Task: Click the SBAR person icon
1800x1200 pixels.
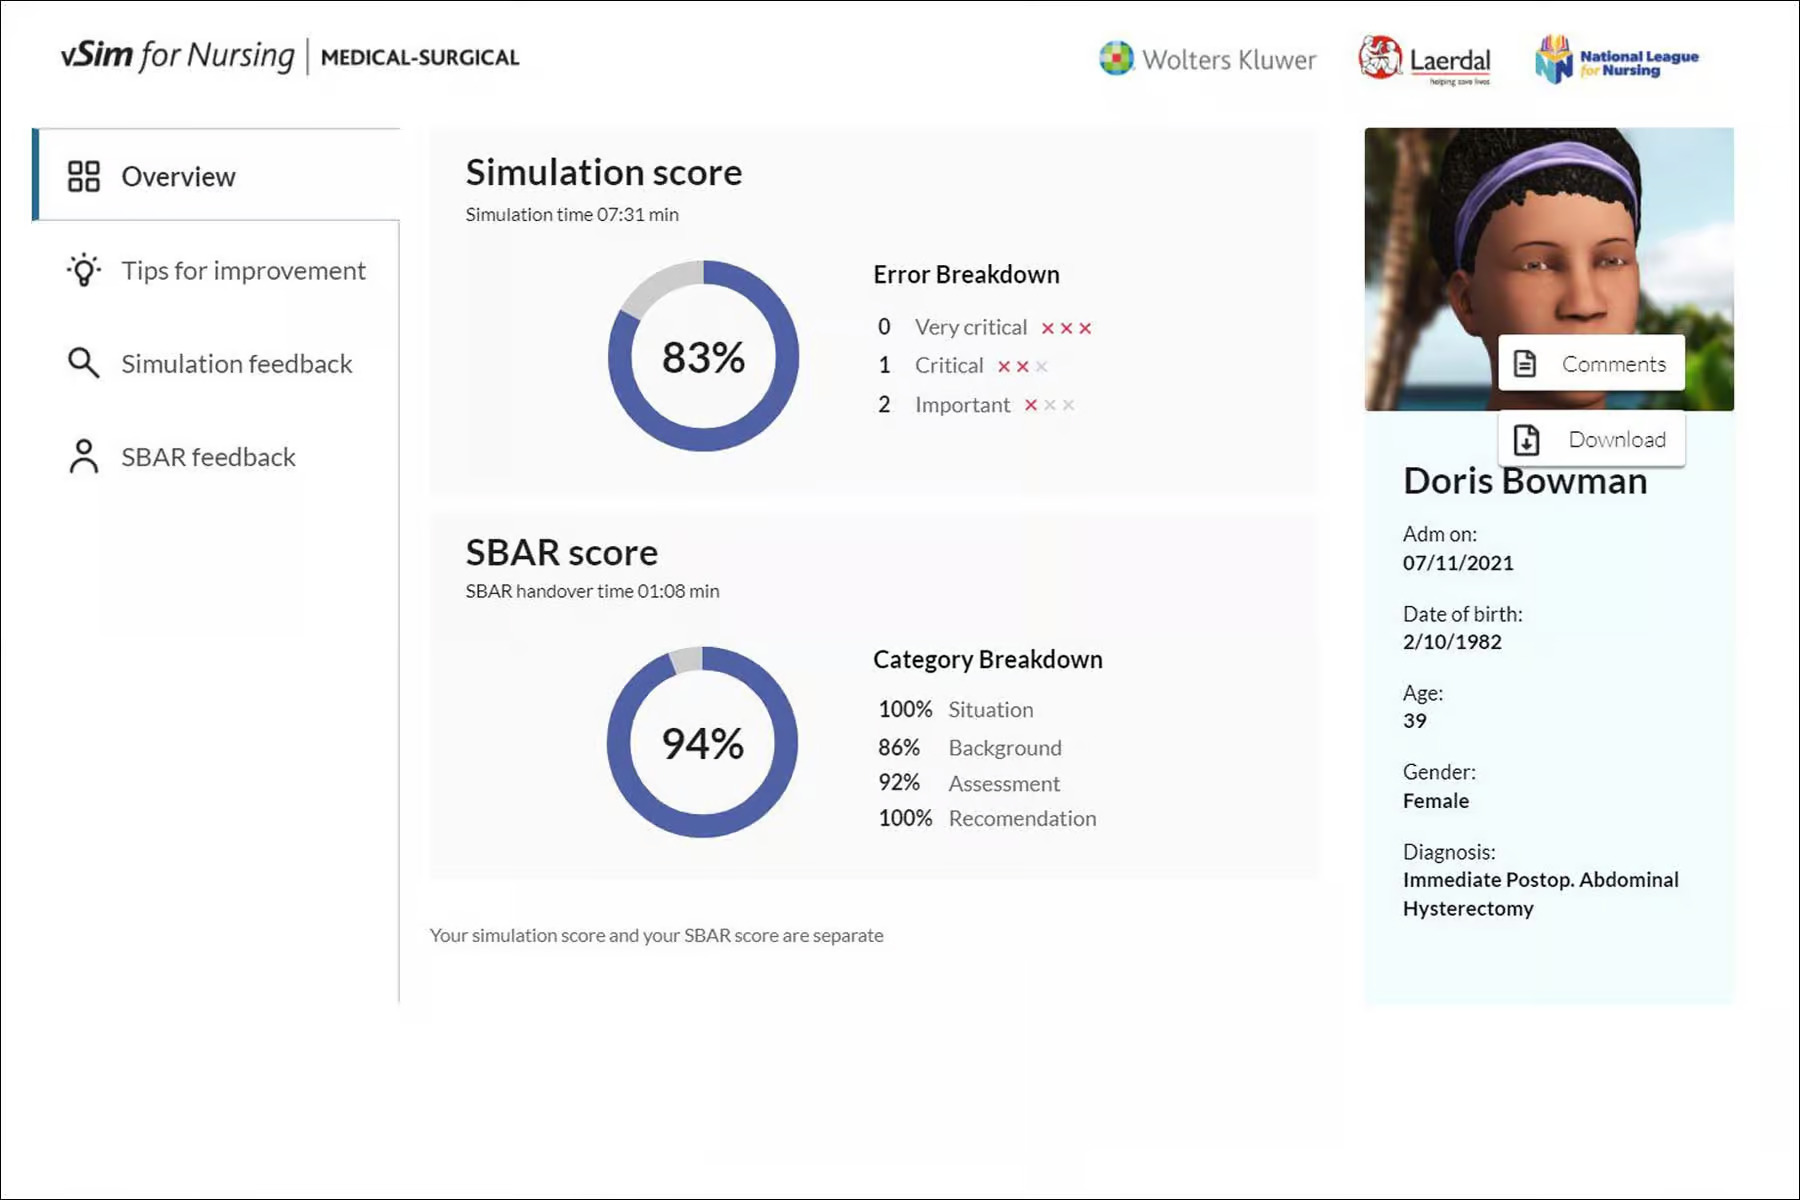Action: (x=84, y=457)
